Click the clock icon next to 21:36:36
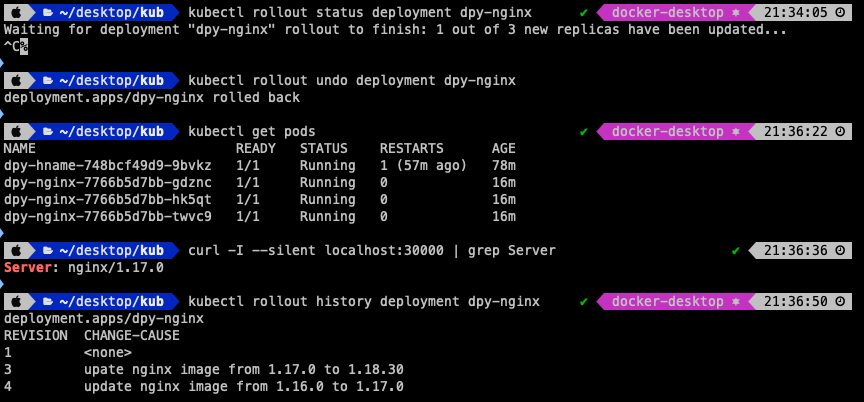 tap(840, 251)
